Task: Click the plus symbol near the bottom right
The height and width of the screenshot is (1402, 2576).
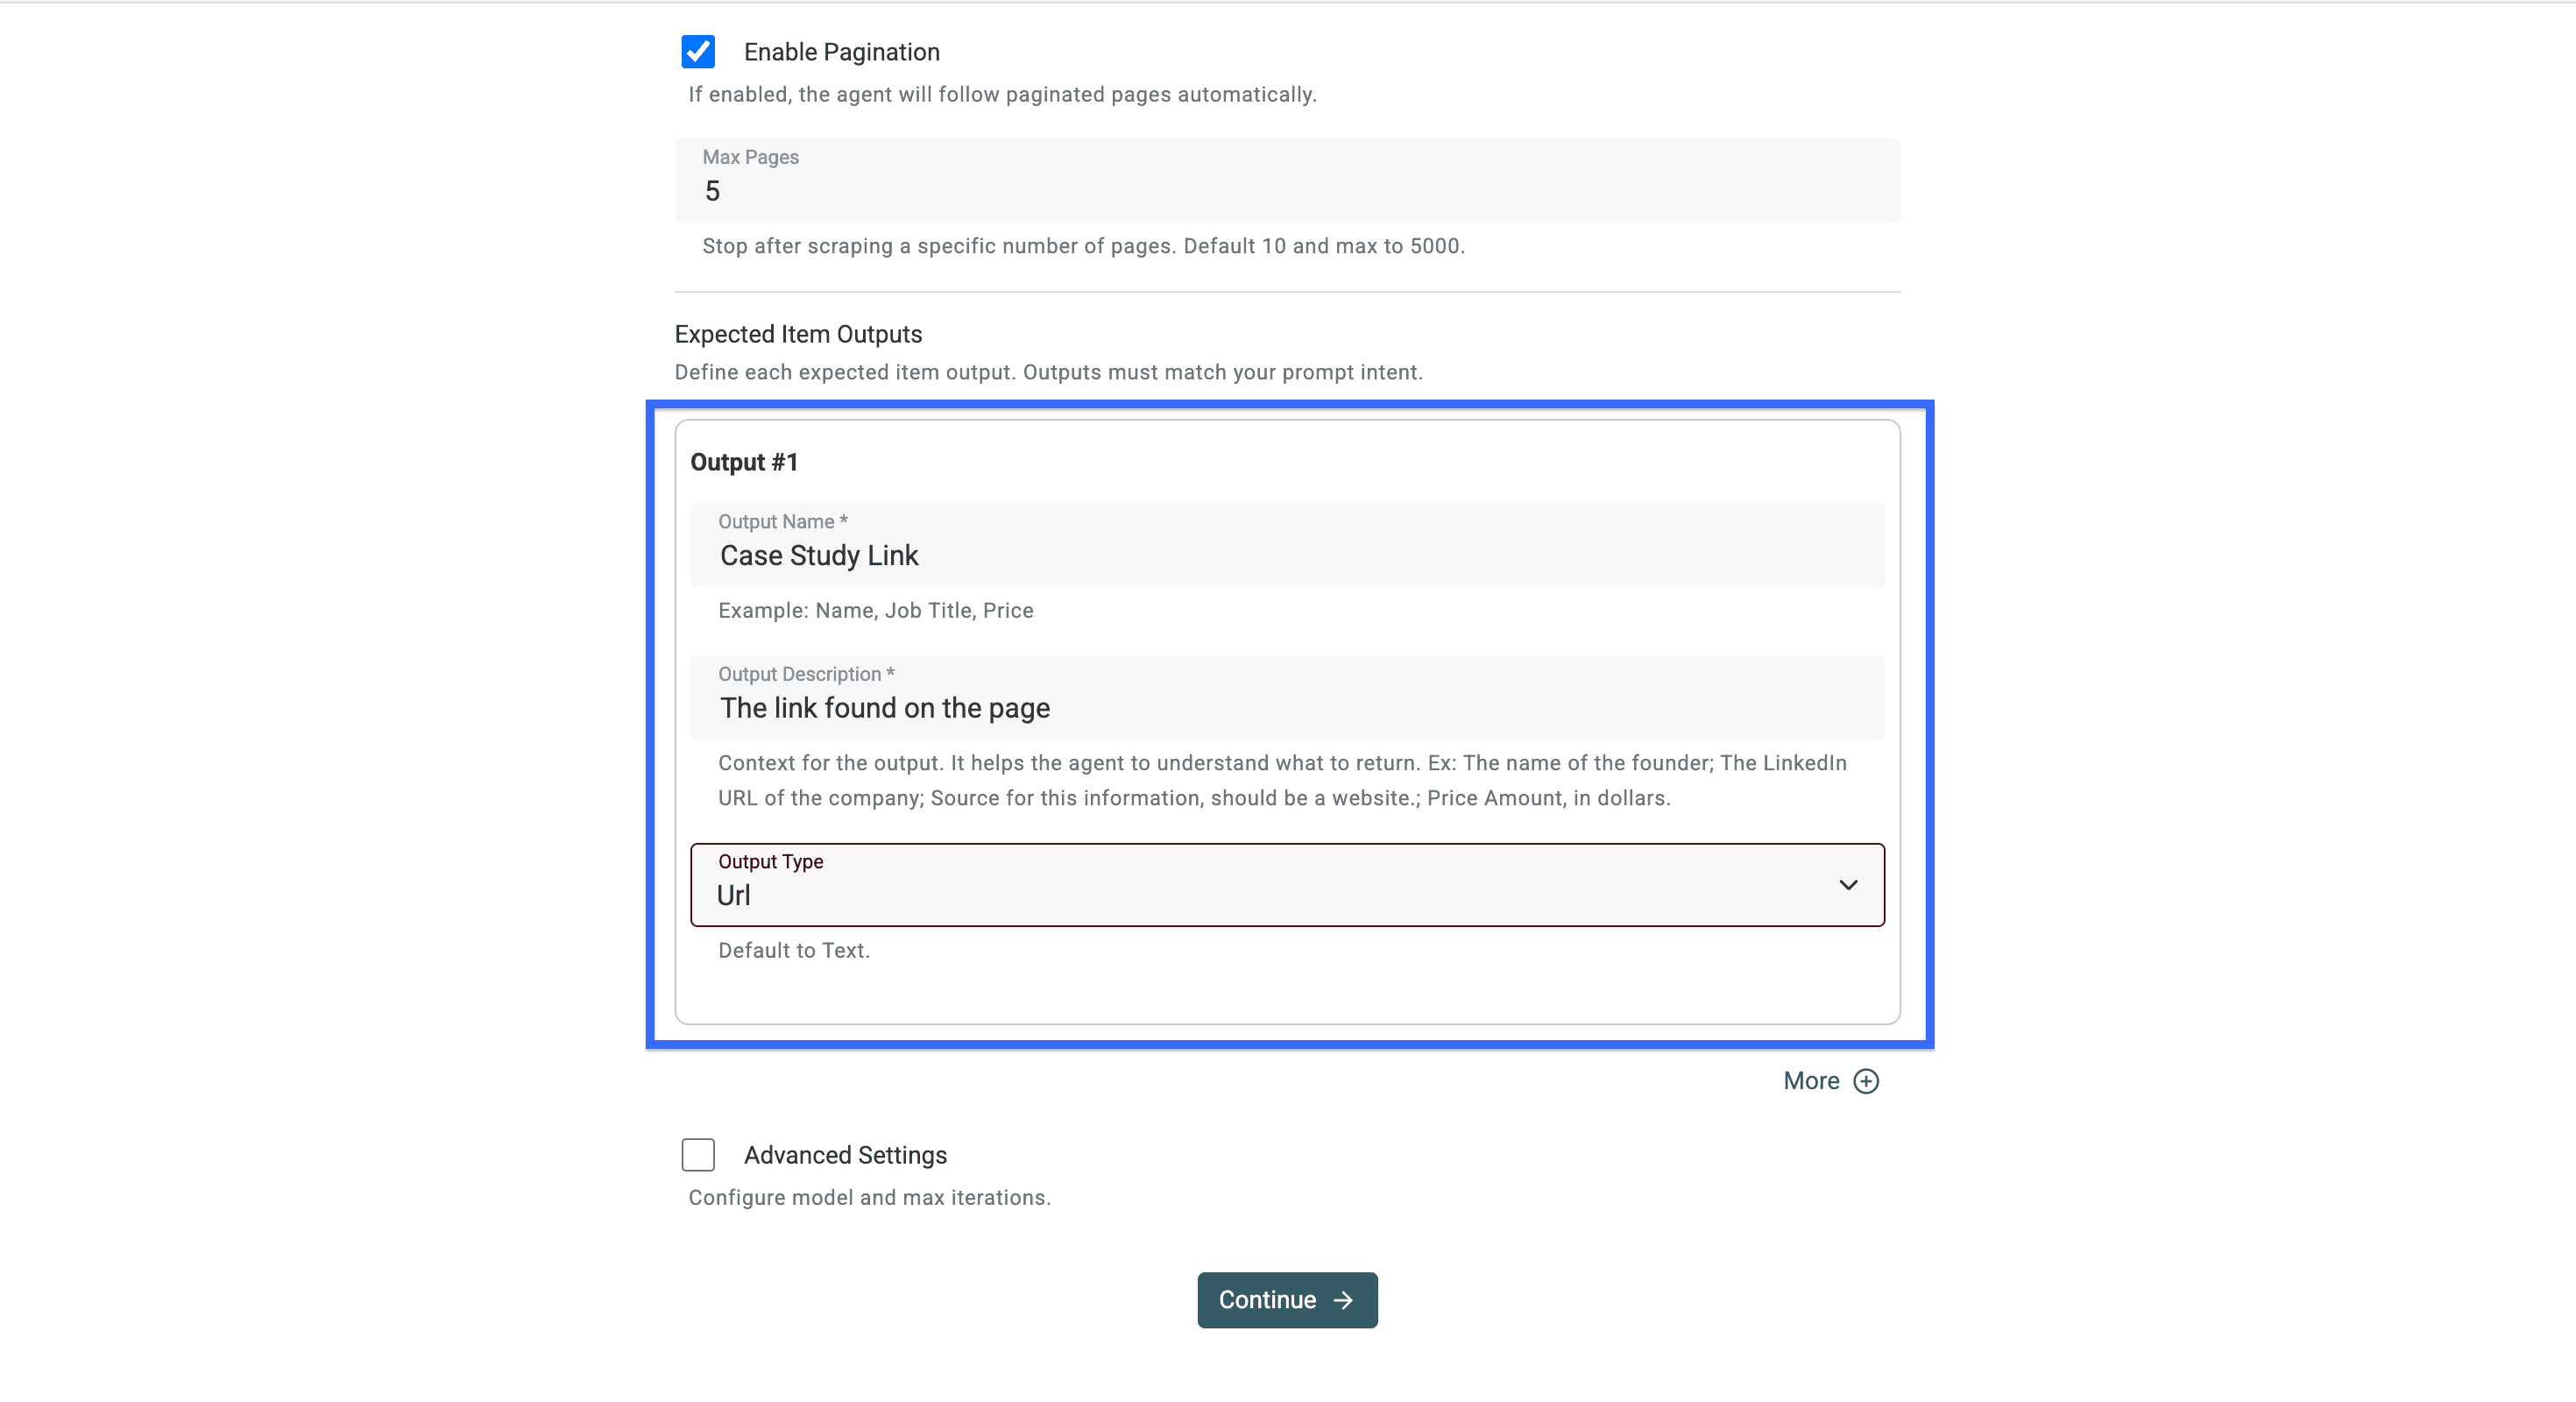Action: point(1868,1081)
